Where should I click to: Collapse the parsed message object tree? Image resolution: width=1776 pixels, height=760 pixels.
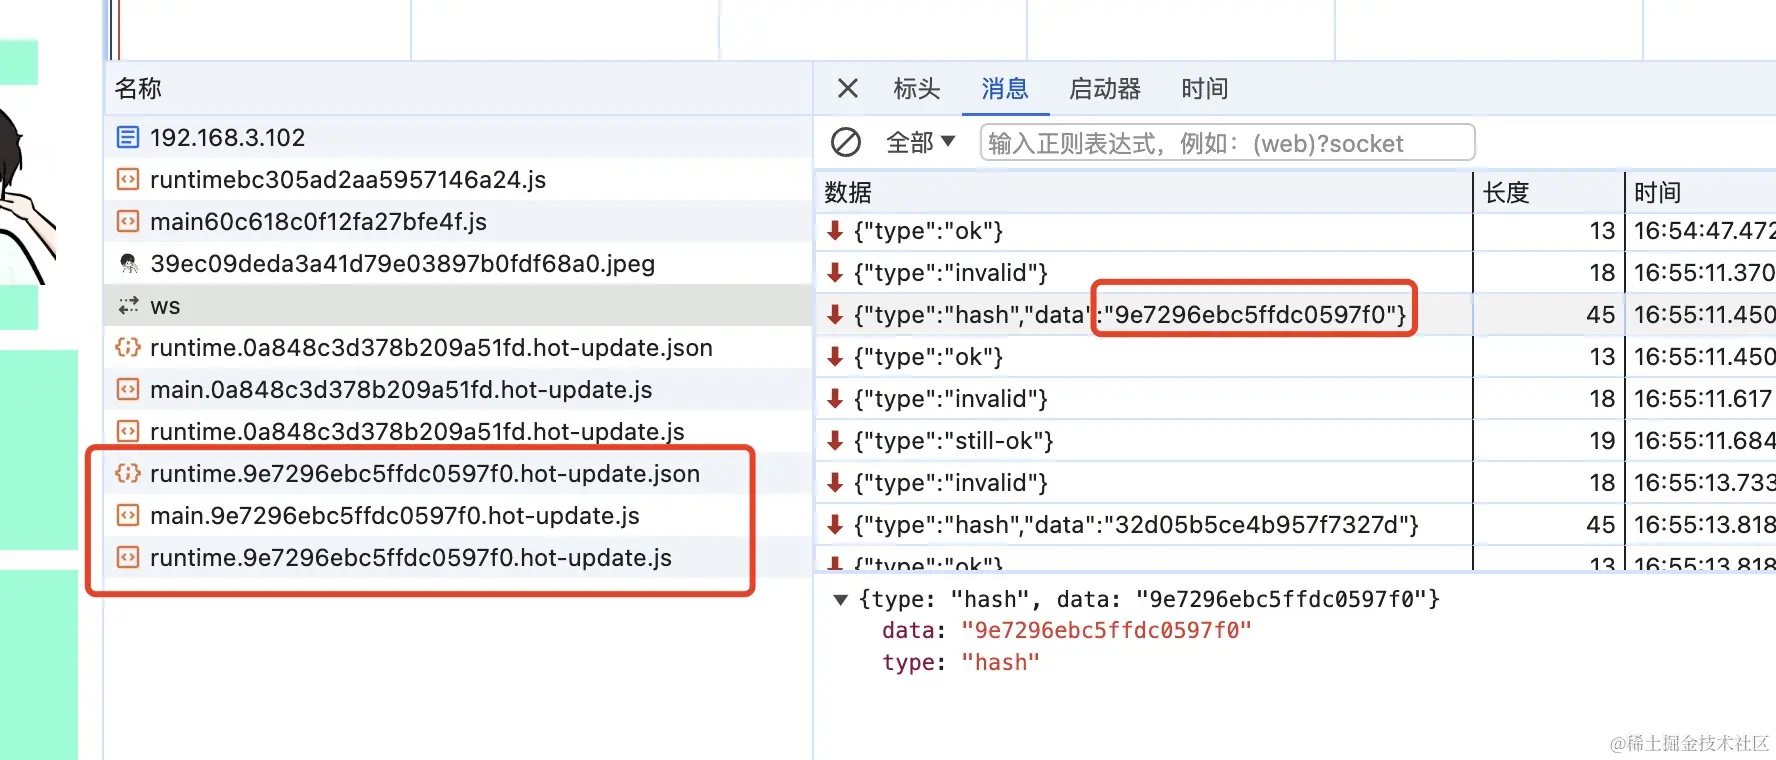(841, 600)
